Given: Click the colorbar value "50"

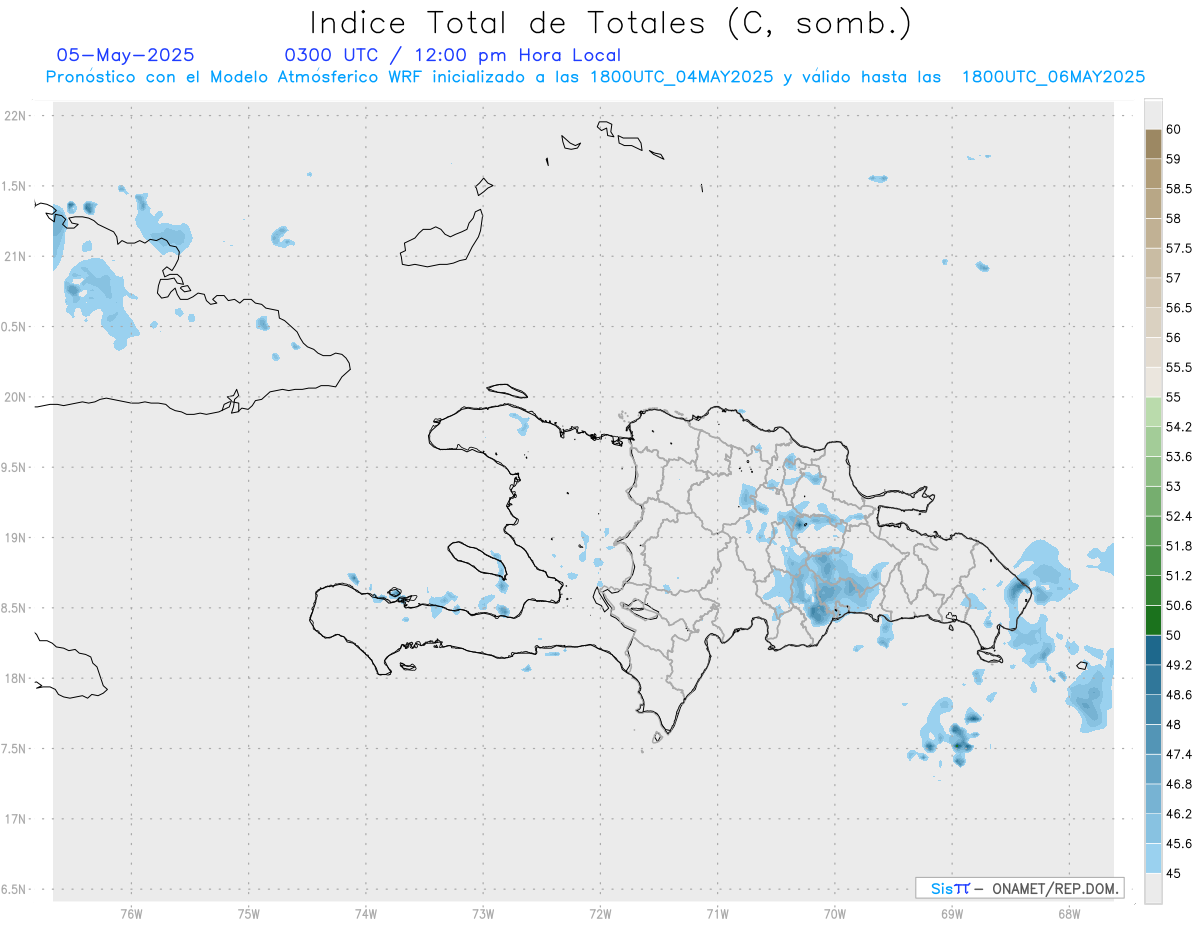Looking at the screenshot, I should point(1174,635).
